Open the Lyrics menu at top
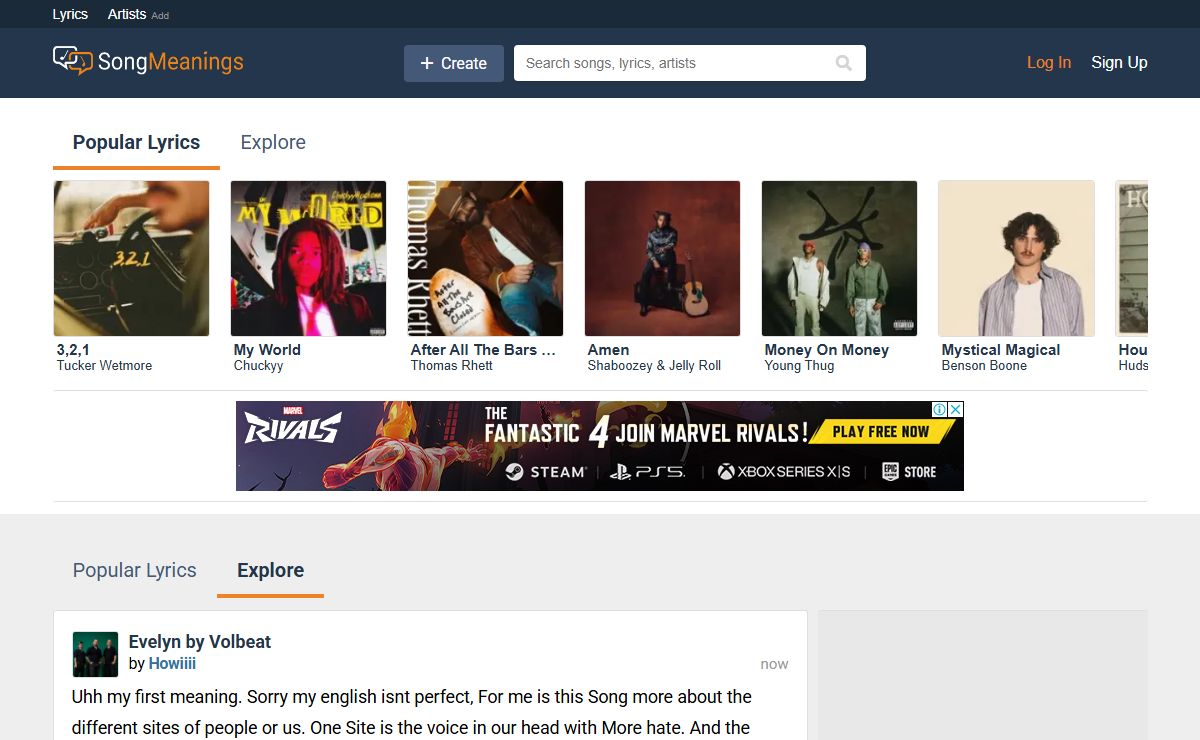The height and width of the screenshot is (740, 1200). [x=70, y=14]
